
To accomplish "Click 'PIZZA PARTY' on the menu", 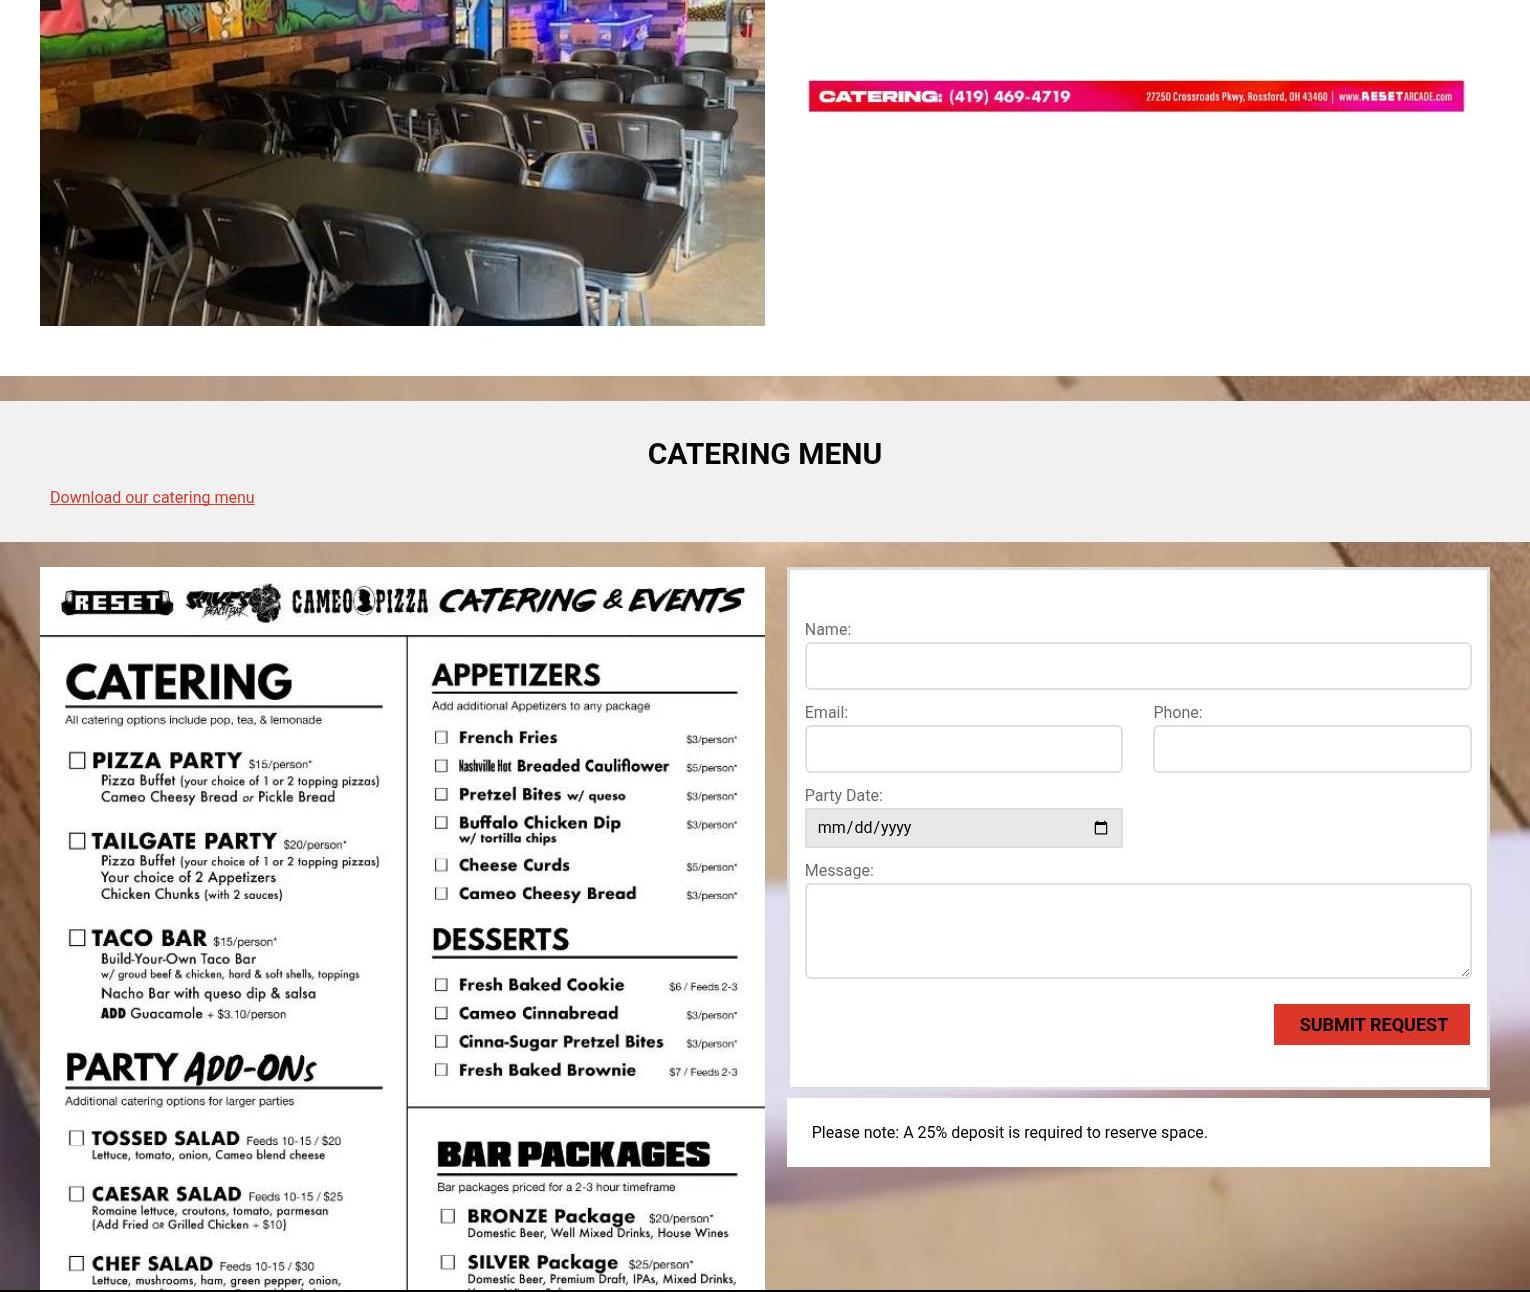I will tap(167, 761).
